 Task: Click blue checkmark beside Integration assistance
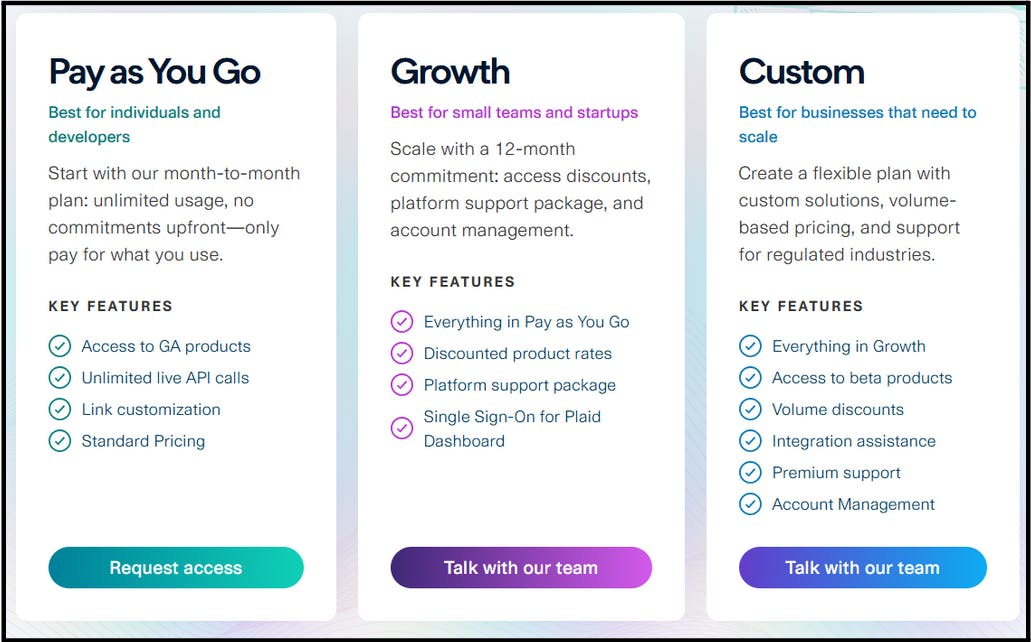(750, 441)
